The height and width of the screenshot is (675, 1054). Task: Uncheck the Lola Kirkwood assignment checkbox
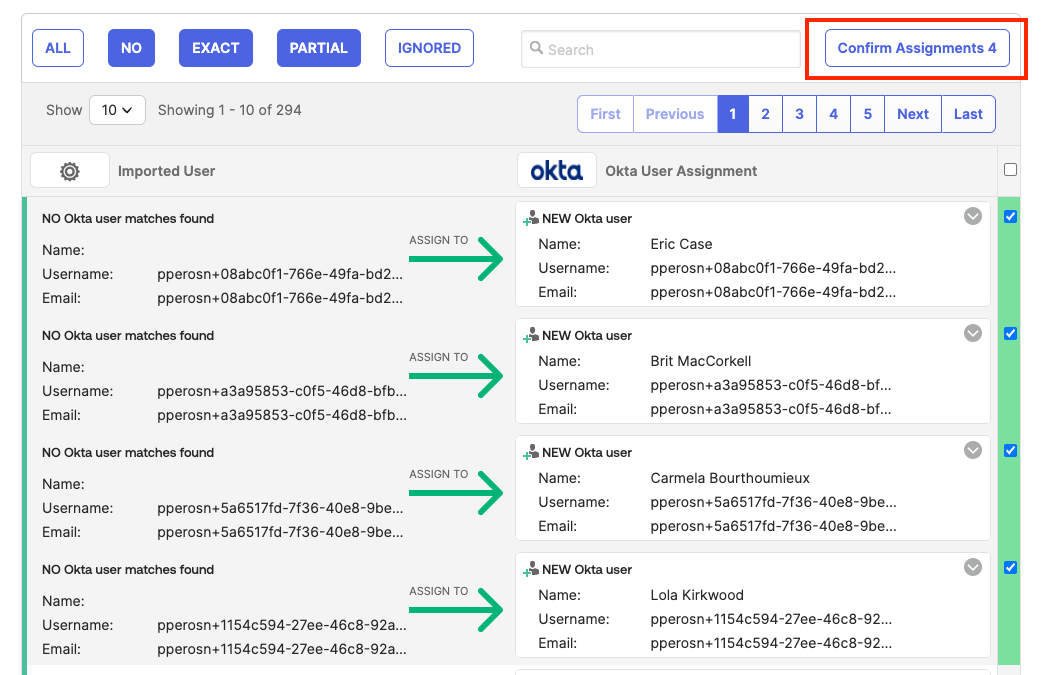1010,567
